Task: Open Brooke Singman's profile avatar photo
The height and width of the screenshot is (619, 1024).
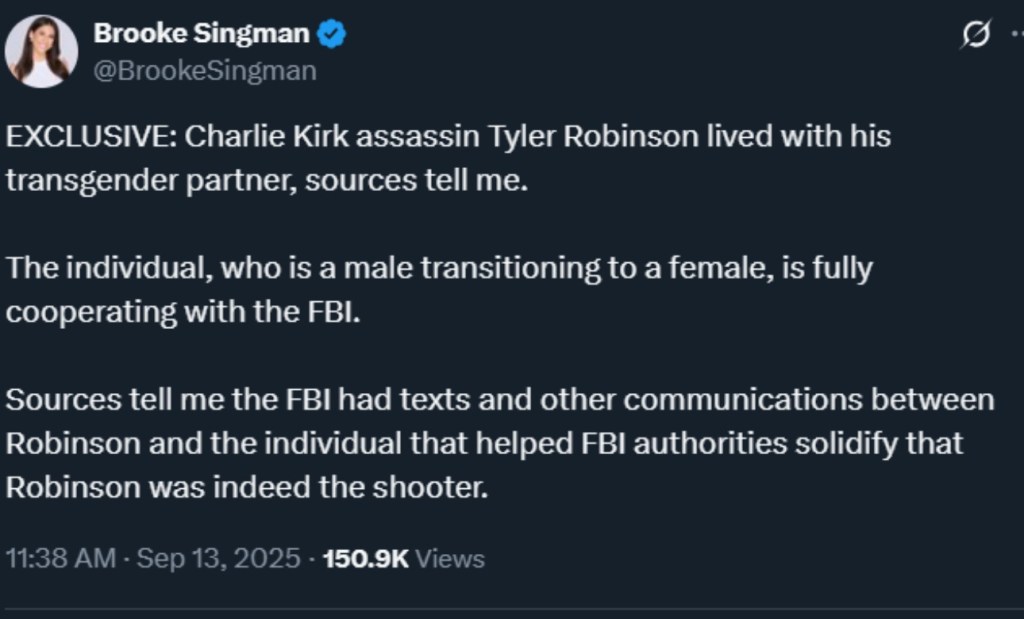Action: click(41, 51)
